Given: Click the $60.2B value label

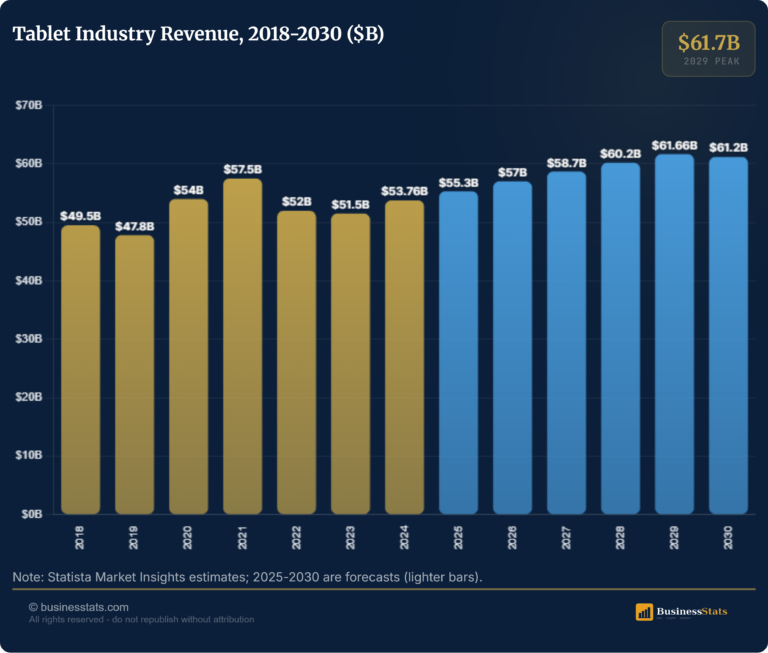Looking at the screenshot, I should [621, 154].
